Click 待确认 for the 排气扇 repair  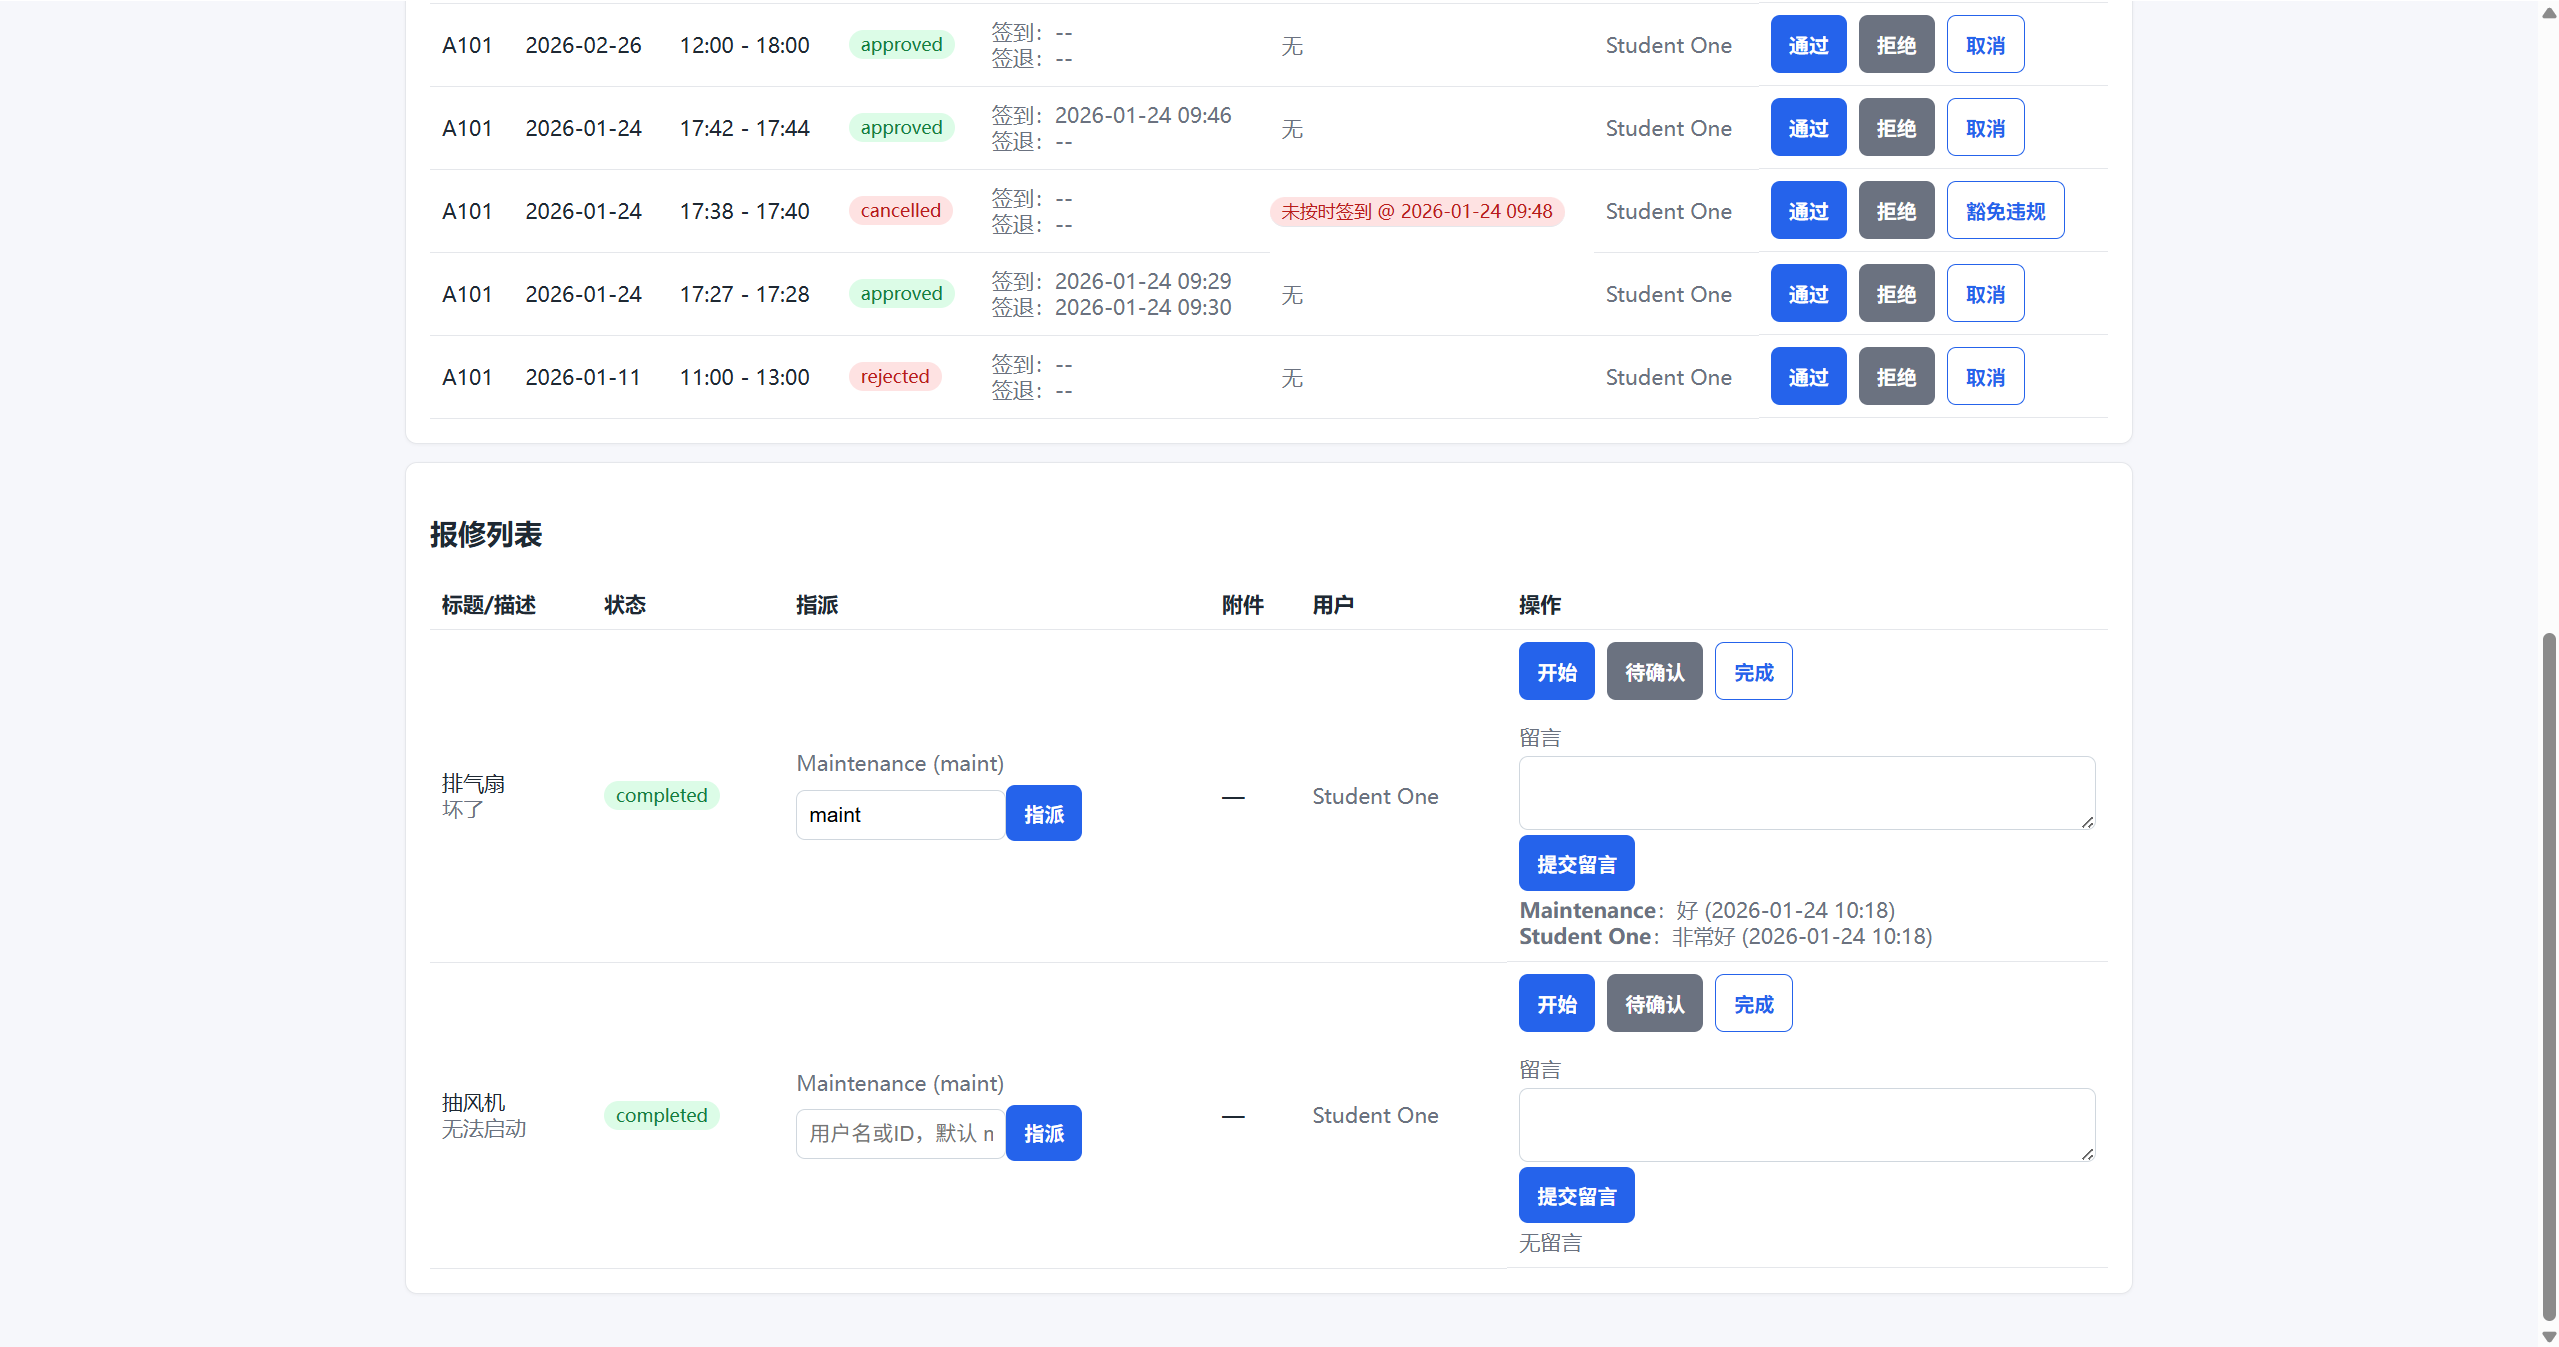1653,672
